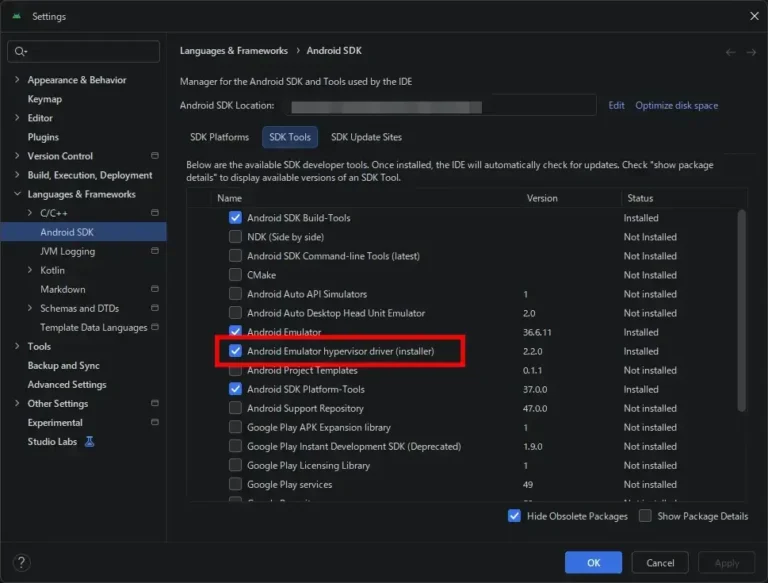Enable Show Package Details checkbox
768x583 pixels.
pyautogui.click(x=645, y=516)
